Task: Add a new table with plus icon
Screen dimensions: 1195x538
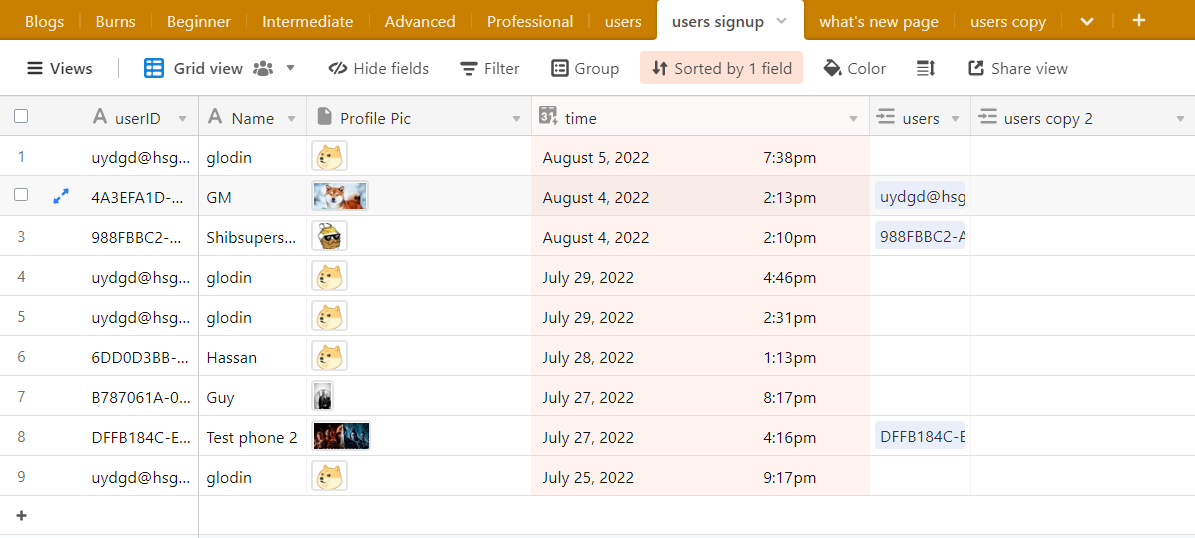Action: (1139, 20)
